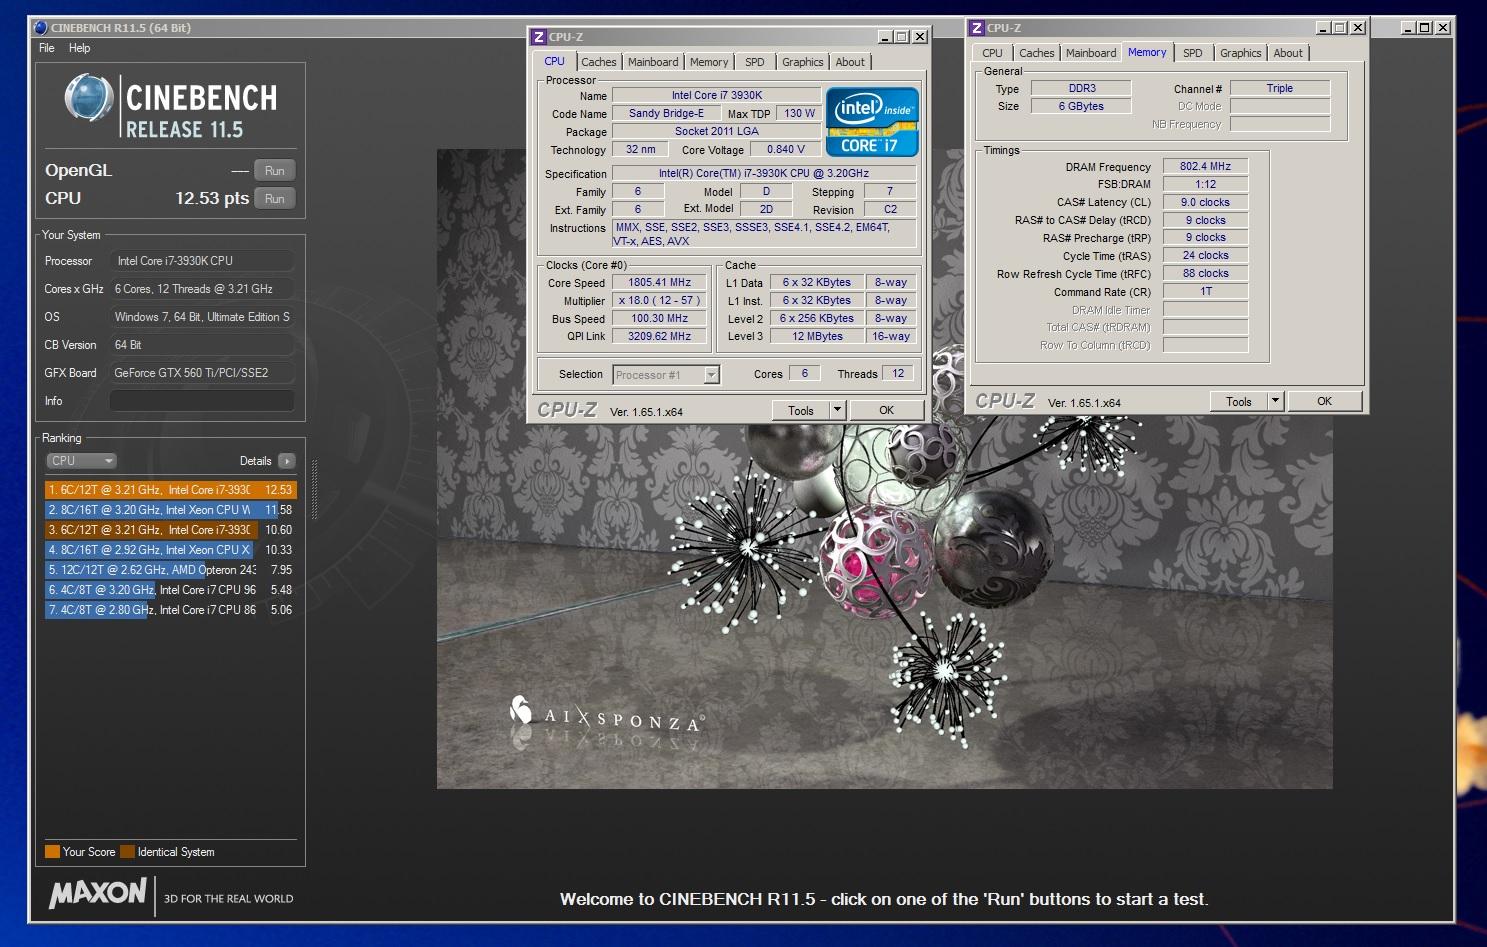Screen dimensions: 1487x947
Task: Open the CPU ranking type dropdown
Action: tap(82, 461)
